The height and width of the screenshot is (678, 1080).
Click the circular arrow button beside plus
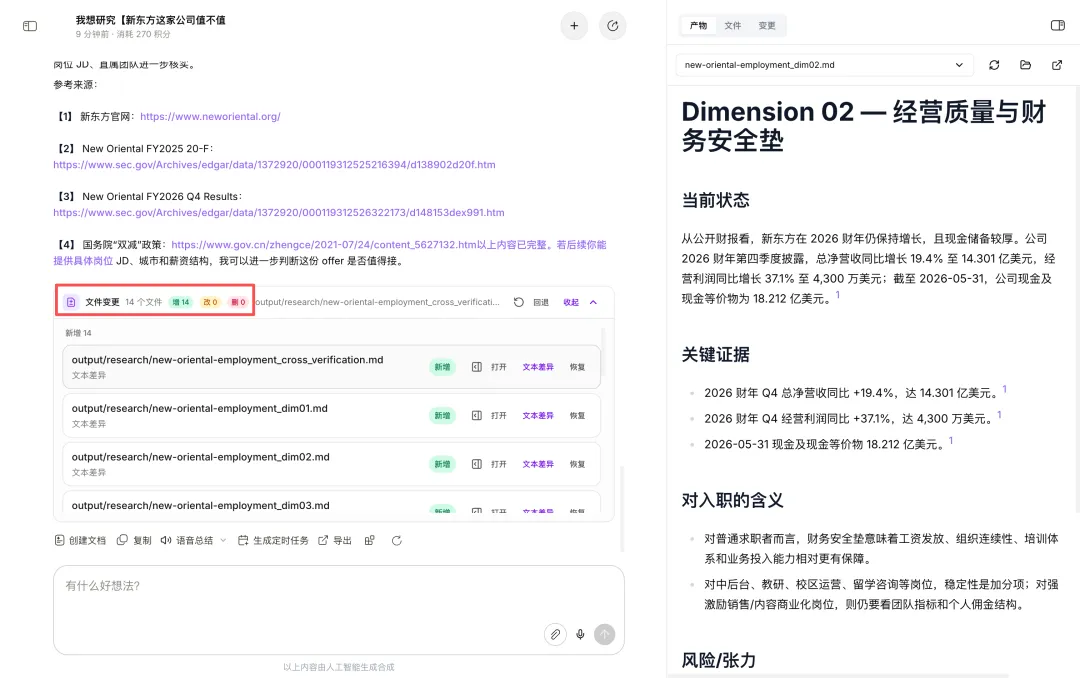[612, 26]
